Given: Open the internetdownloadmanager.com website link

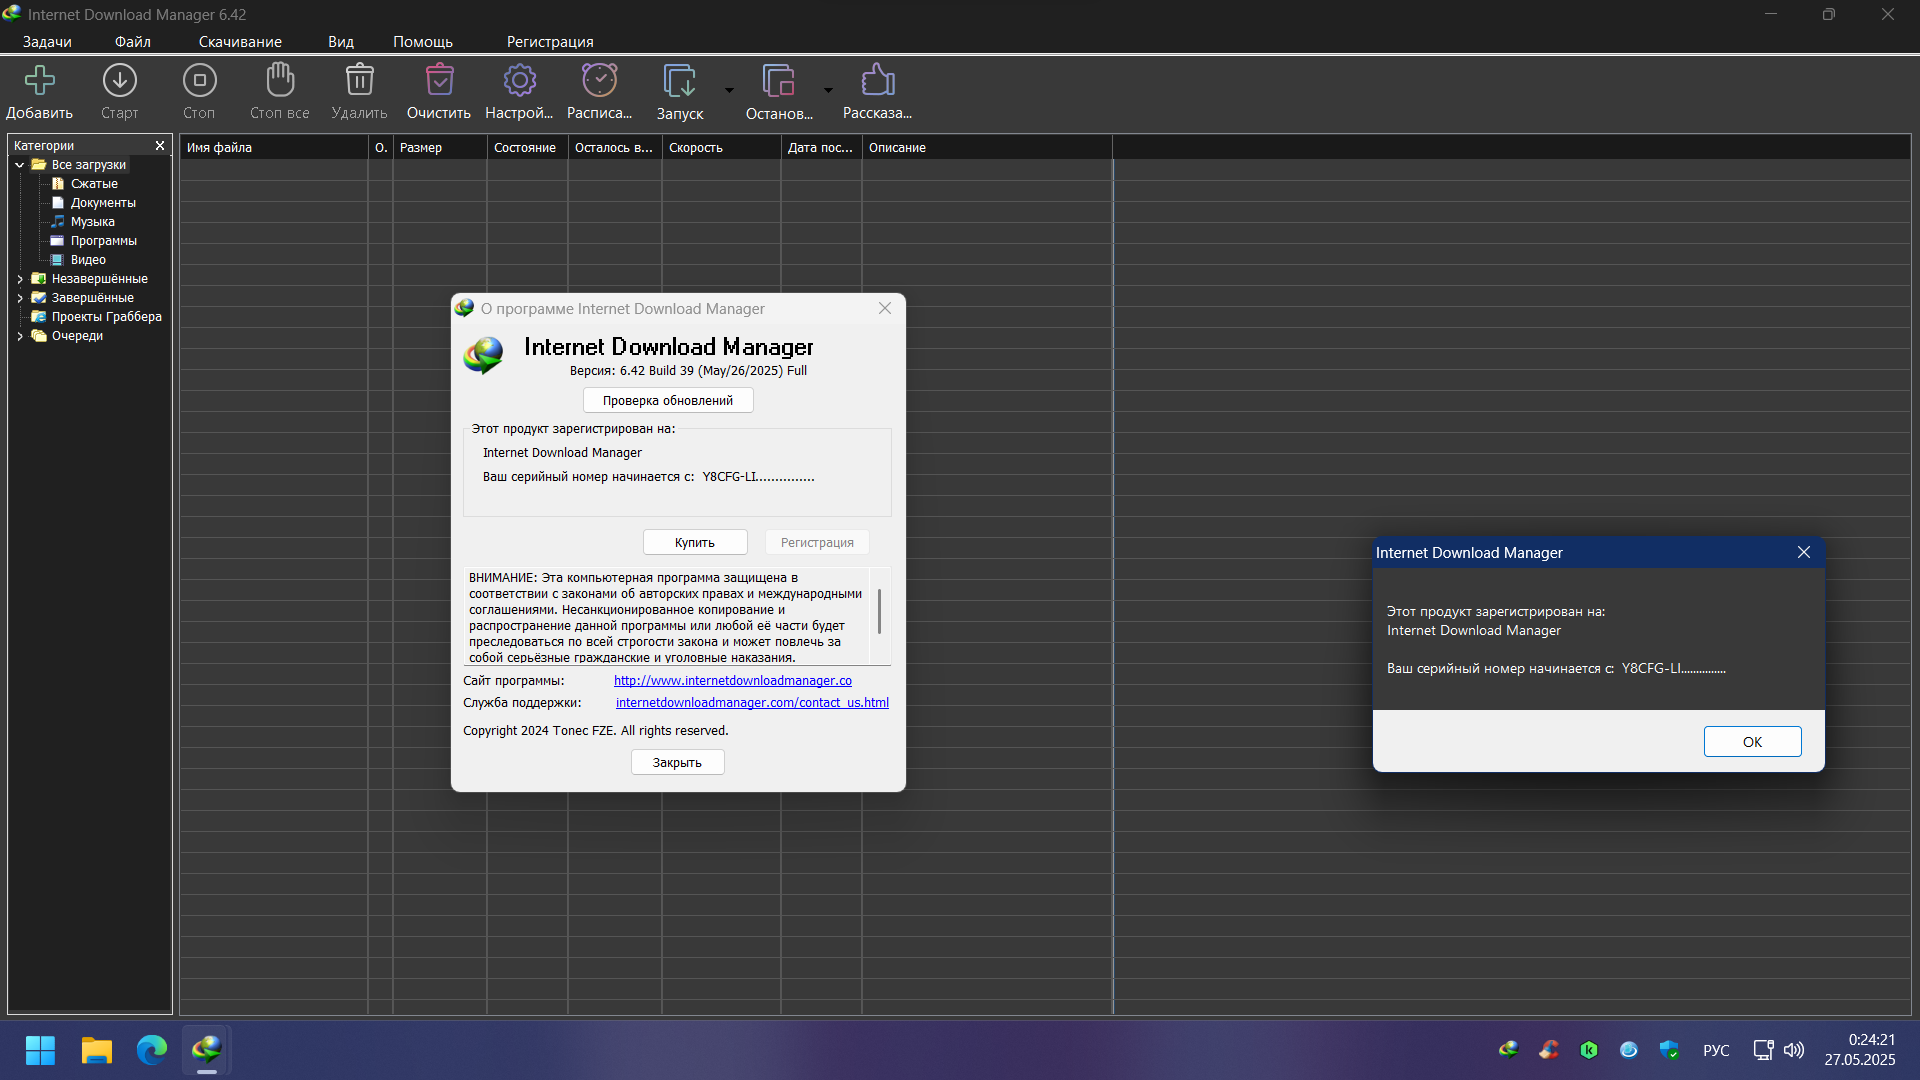Looking at the screenshot, I should tap(733, 681).
